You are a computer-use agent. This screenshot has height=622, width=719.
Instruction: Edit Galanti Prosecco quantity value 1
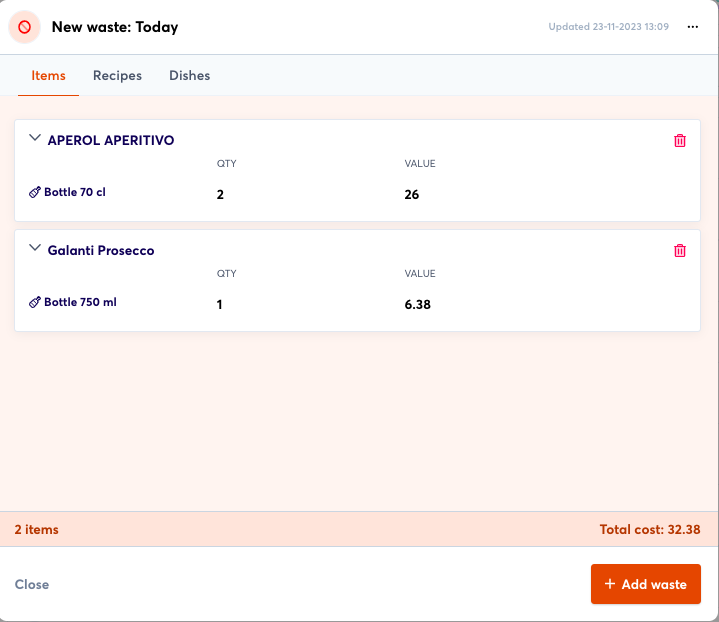[x=220, y=305]
